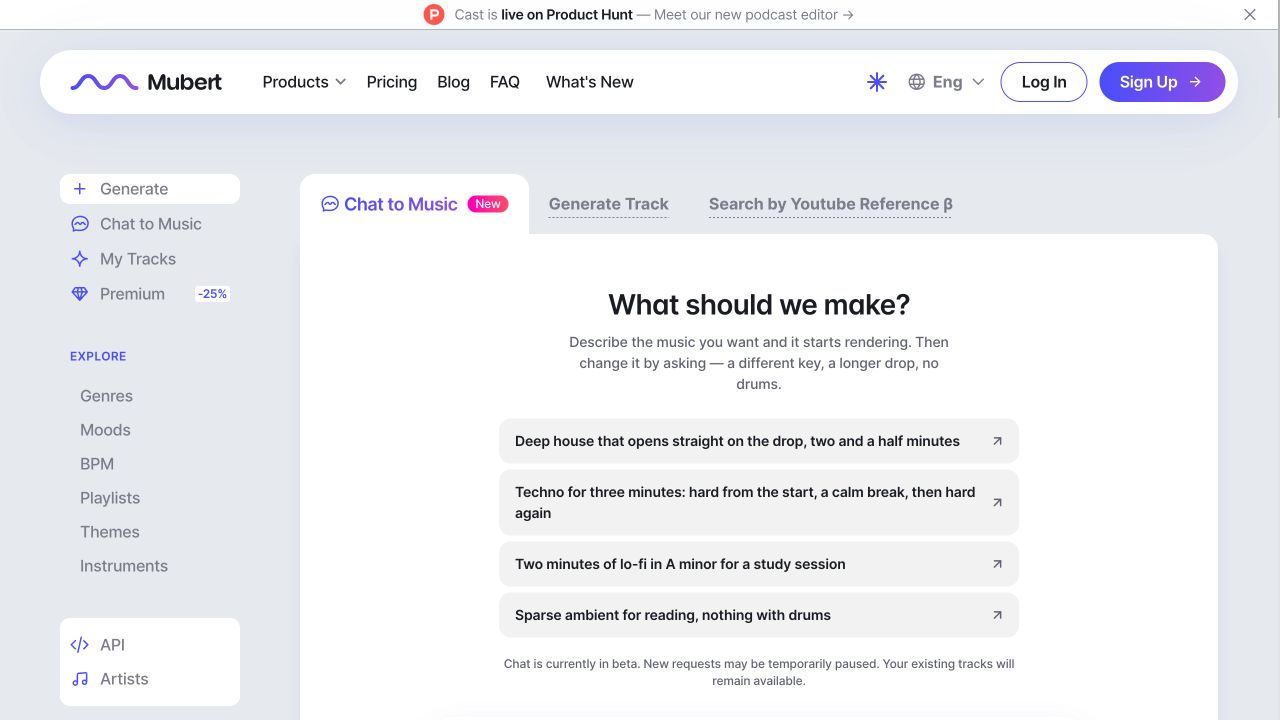
Task: Close the Product Hunt banner
Action: coord(1250,14)
